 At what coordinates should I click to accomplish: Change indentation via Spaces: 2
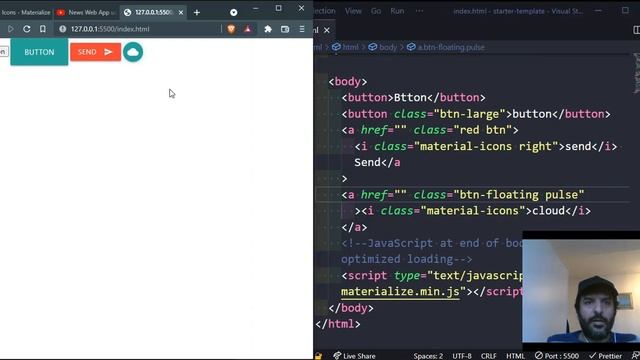[x=428, y=356]
